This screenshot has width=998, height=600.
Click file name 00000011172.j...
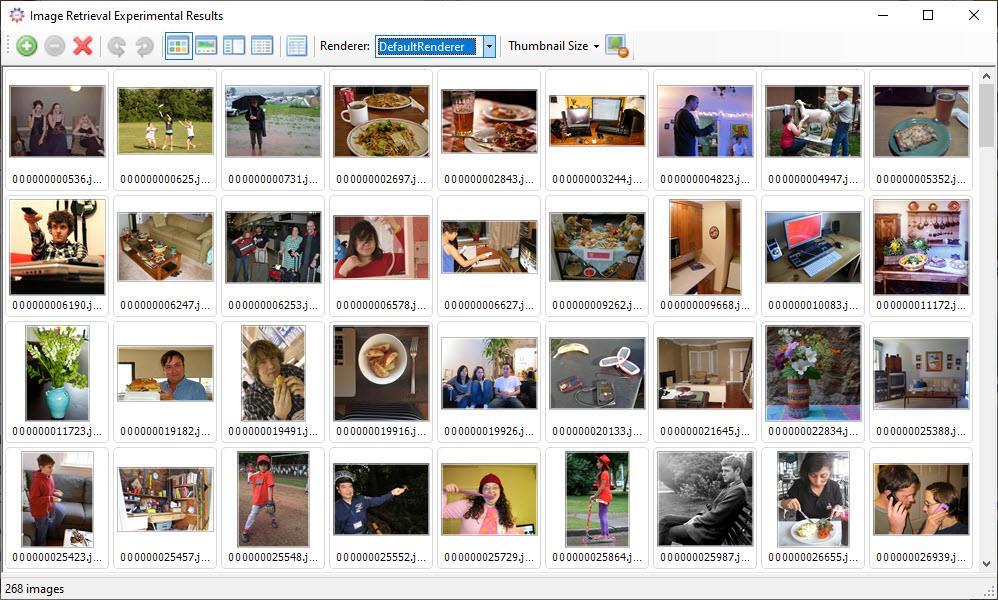coord(921,305)
